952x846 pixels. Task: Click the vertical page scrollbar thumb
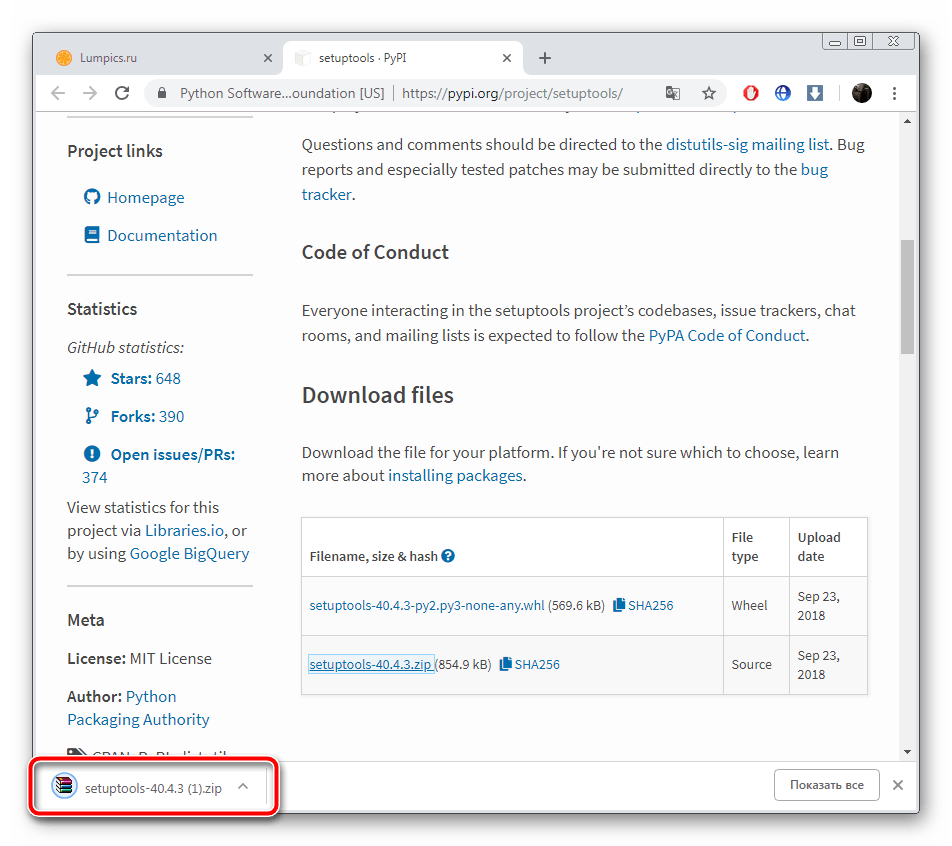(x=907, y=296)
